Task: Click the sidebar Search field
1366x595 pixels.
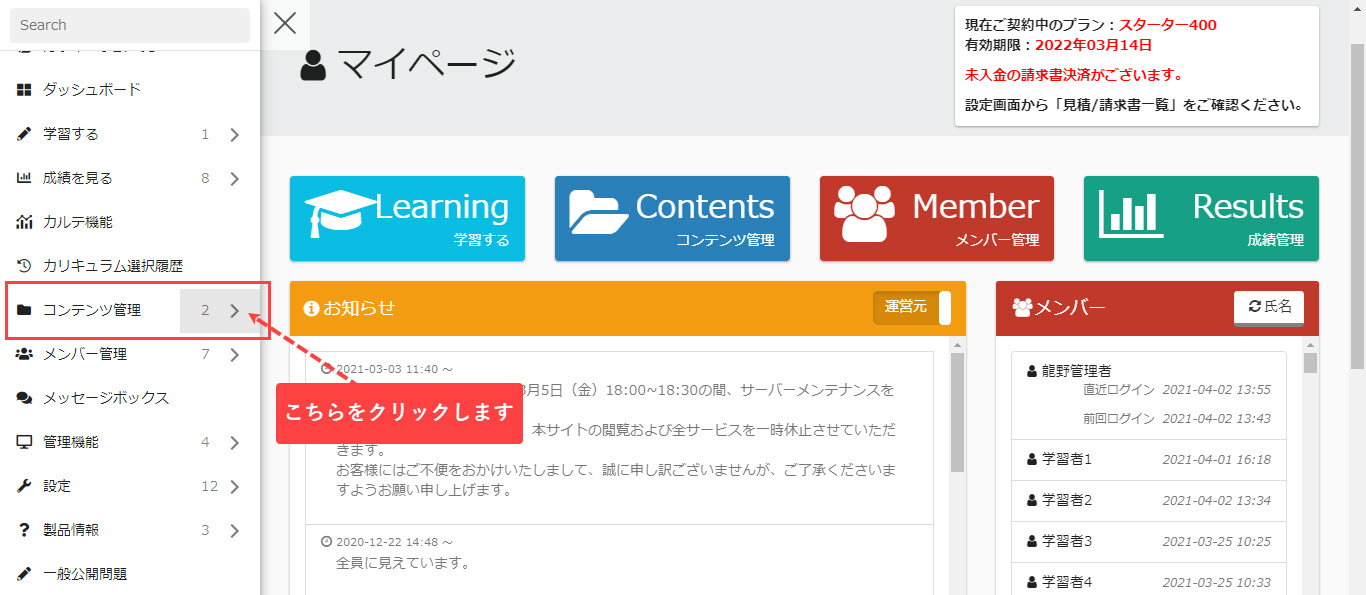Action: [x=129, y=25]
